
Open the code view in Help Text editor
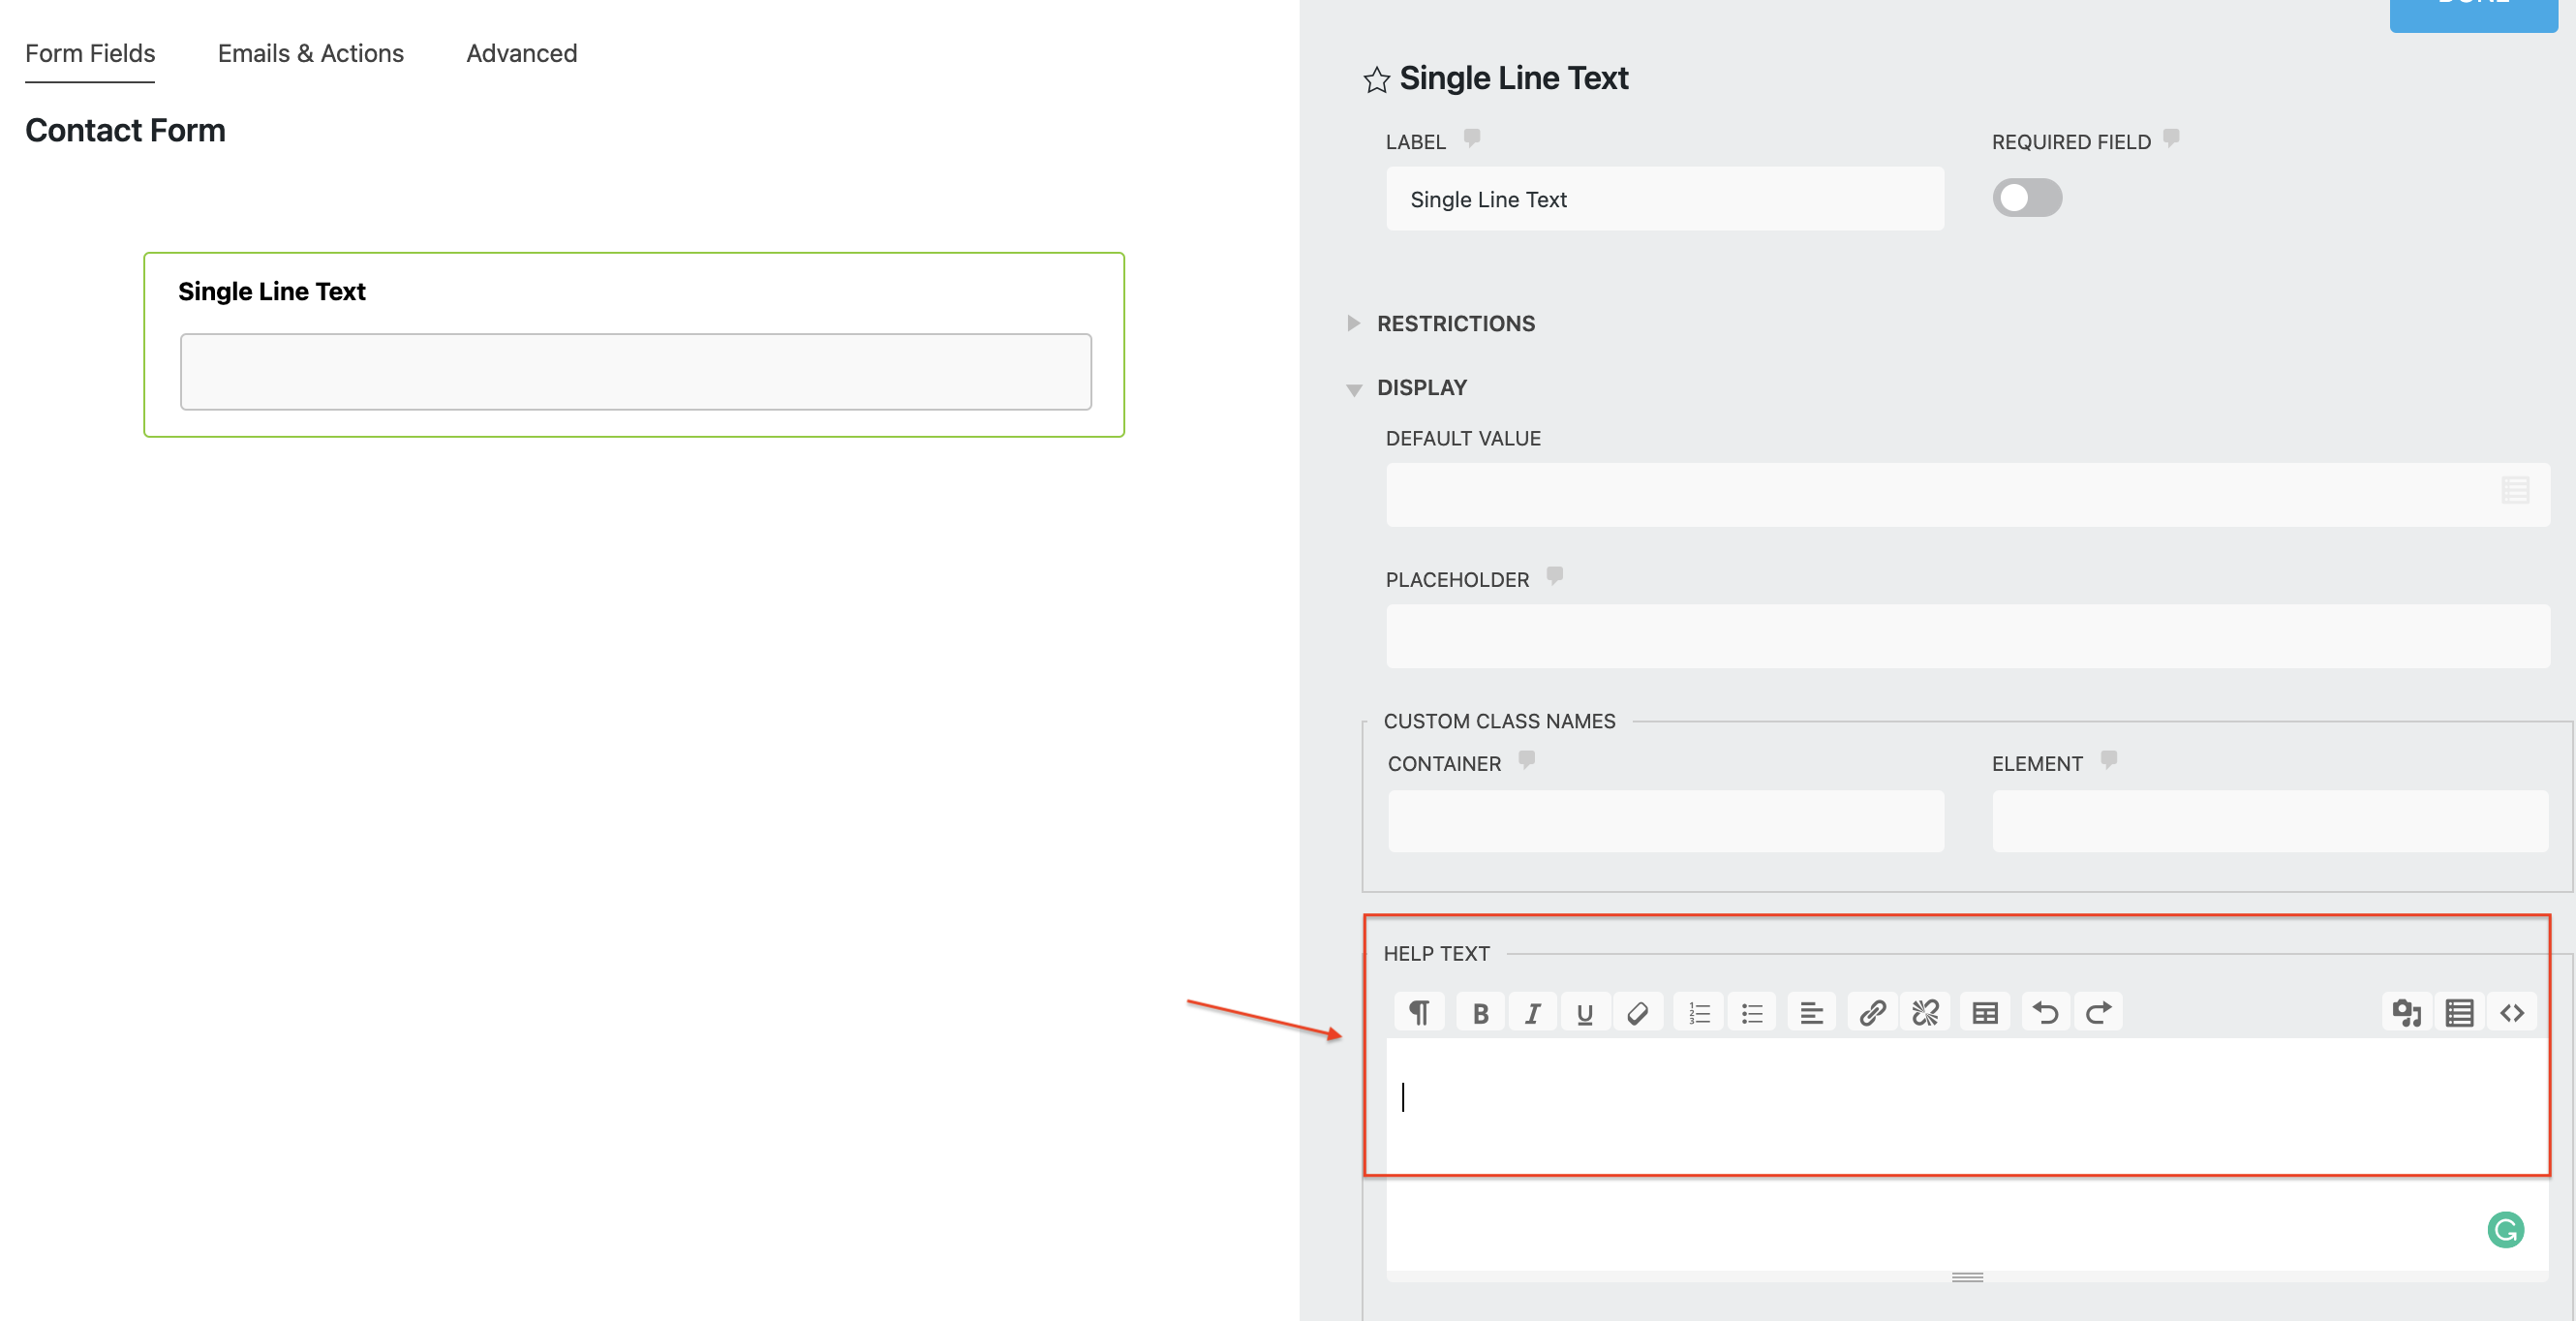coord(2512,1011)
